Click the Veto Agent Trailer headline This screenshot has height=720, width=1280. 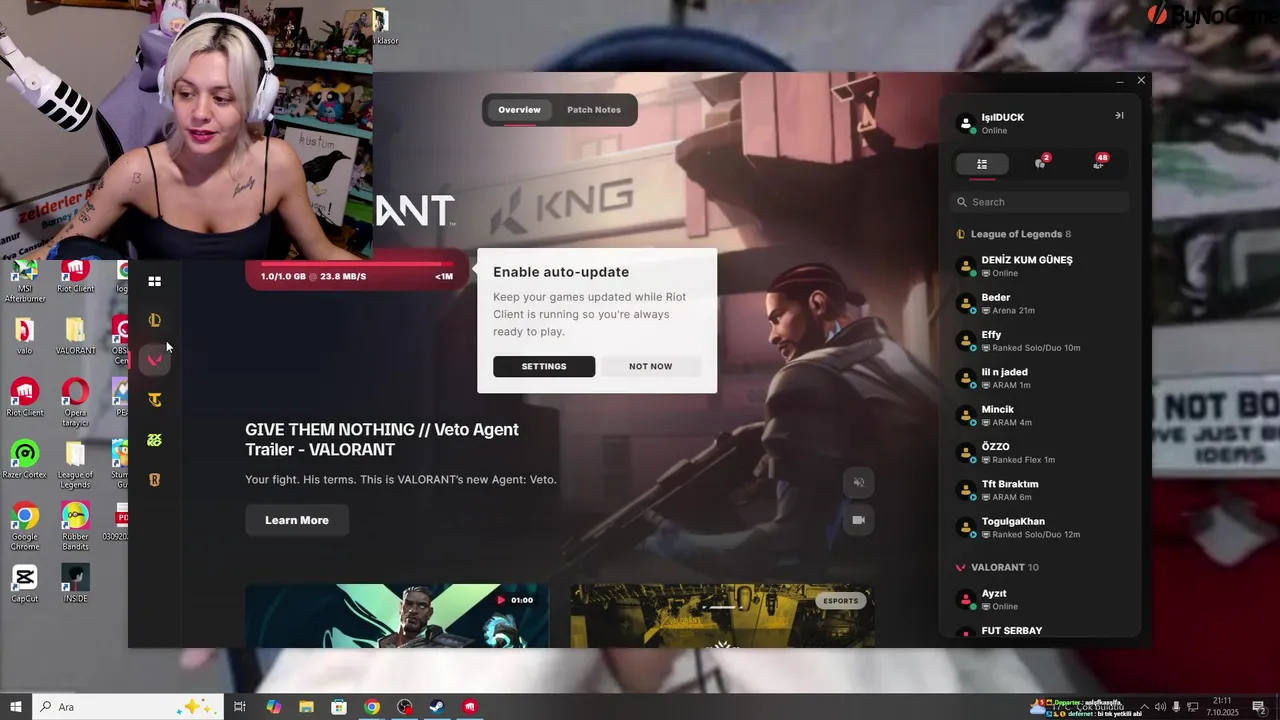click(x=382, y=439)
